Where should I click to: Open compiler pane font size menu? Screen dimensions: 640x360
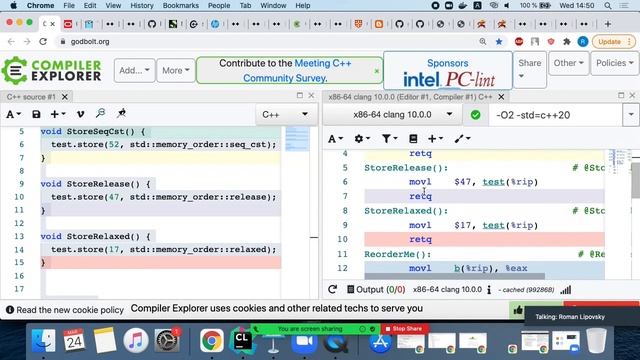coord(336,139)
